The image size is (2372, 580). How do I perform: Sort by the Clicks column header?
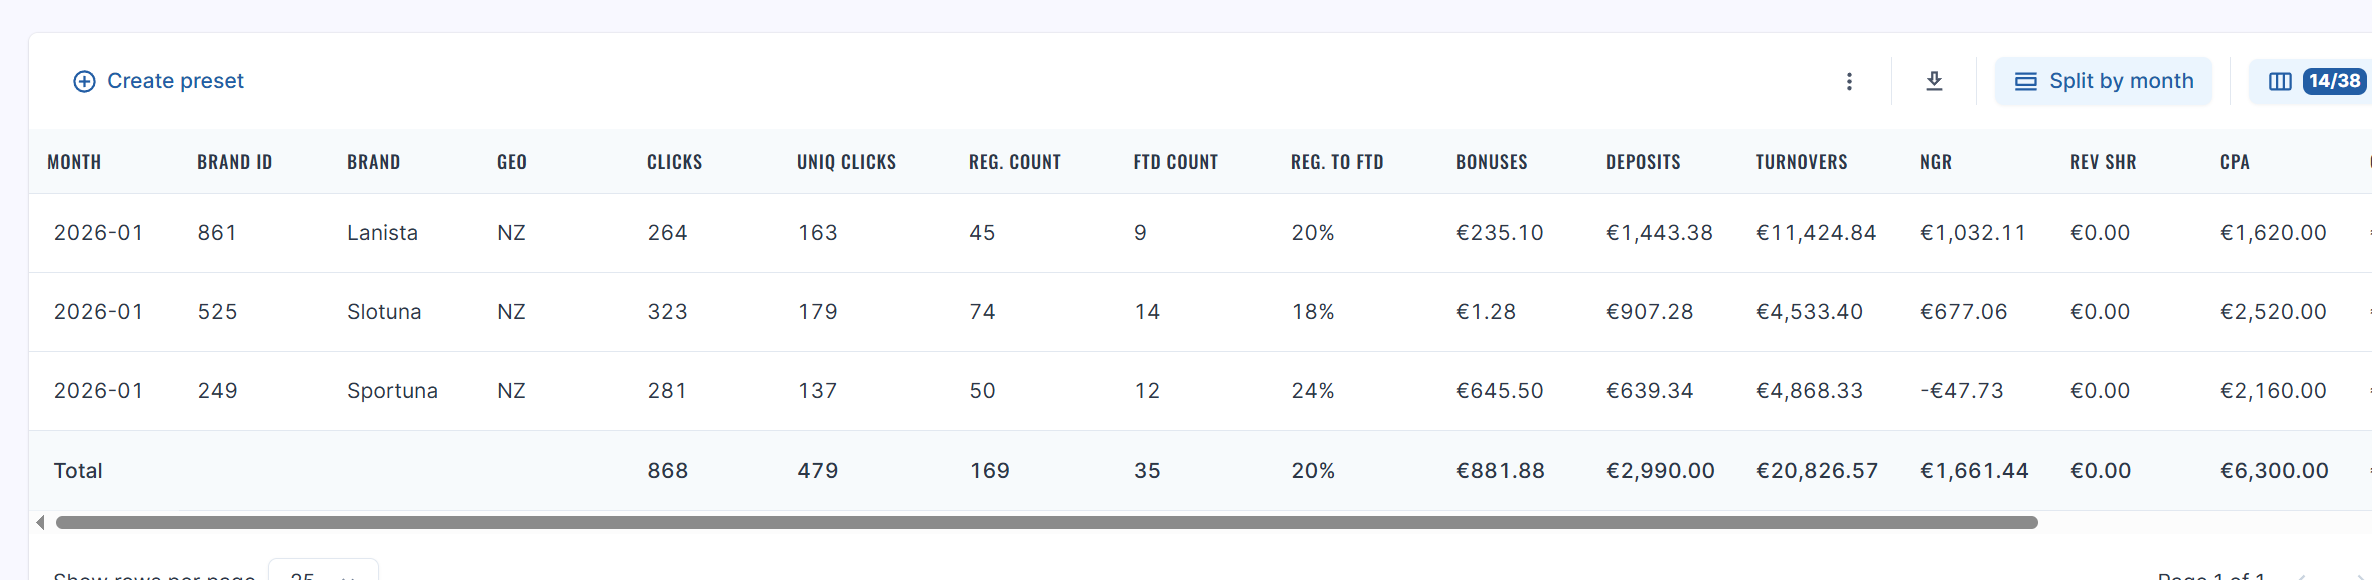coord(674,162)
